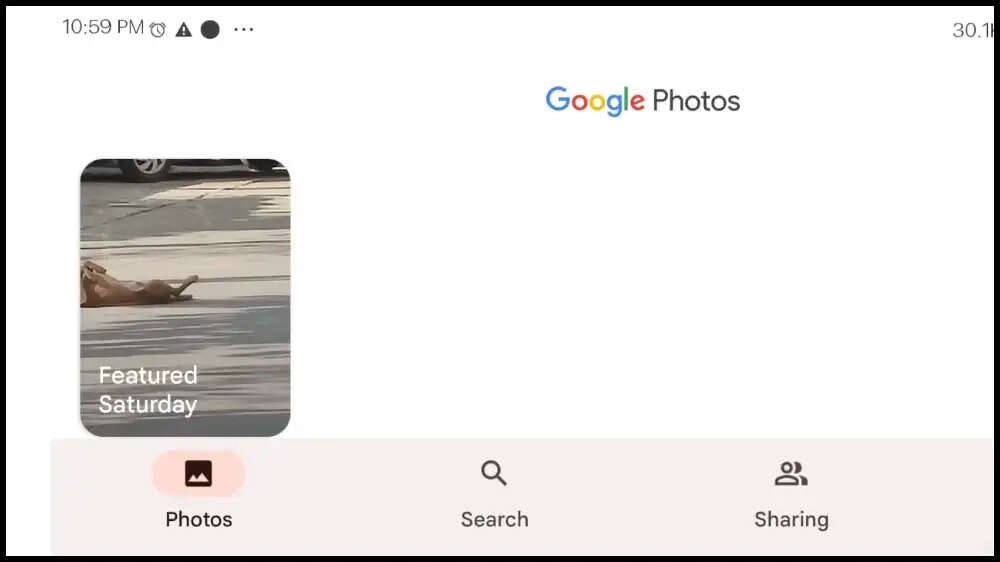Click the Google Photos logo
This screenshot has width=1000, height=562.
pyautogui.click(x=643, y=101)
